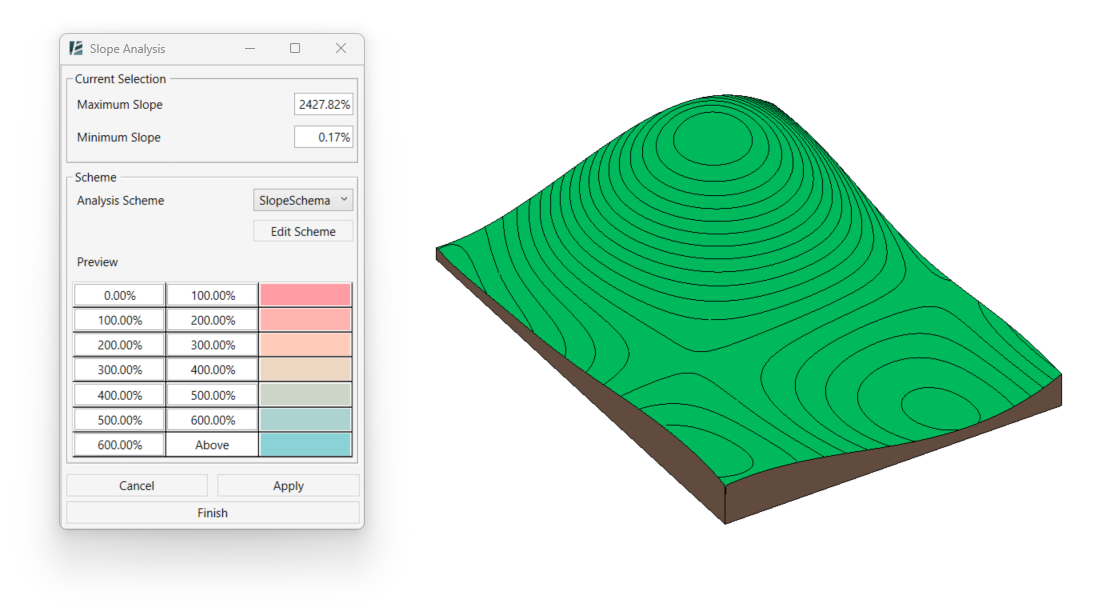Click the Apply button
This screenshot has width=1103, height=605.
(x=288, y=486)
